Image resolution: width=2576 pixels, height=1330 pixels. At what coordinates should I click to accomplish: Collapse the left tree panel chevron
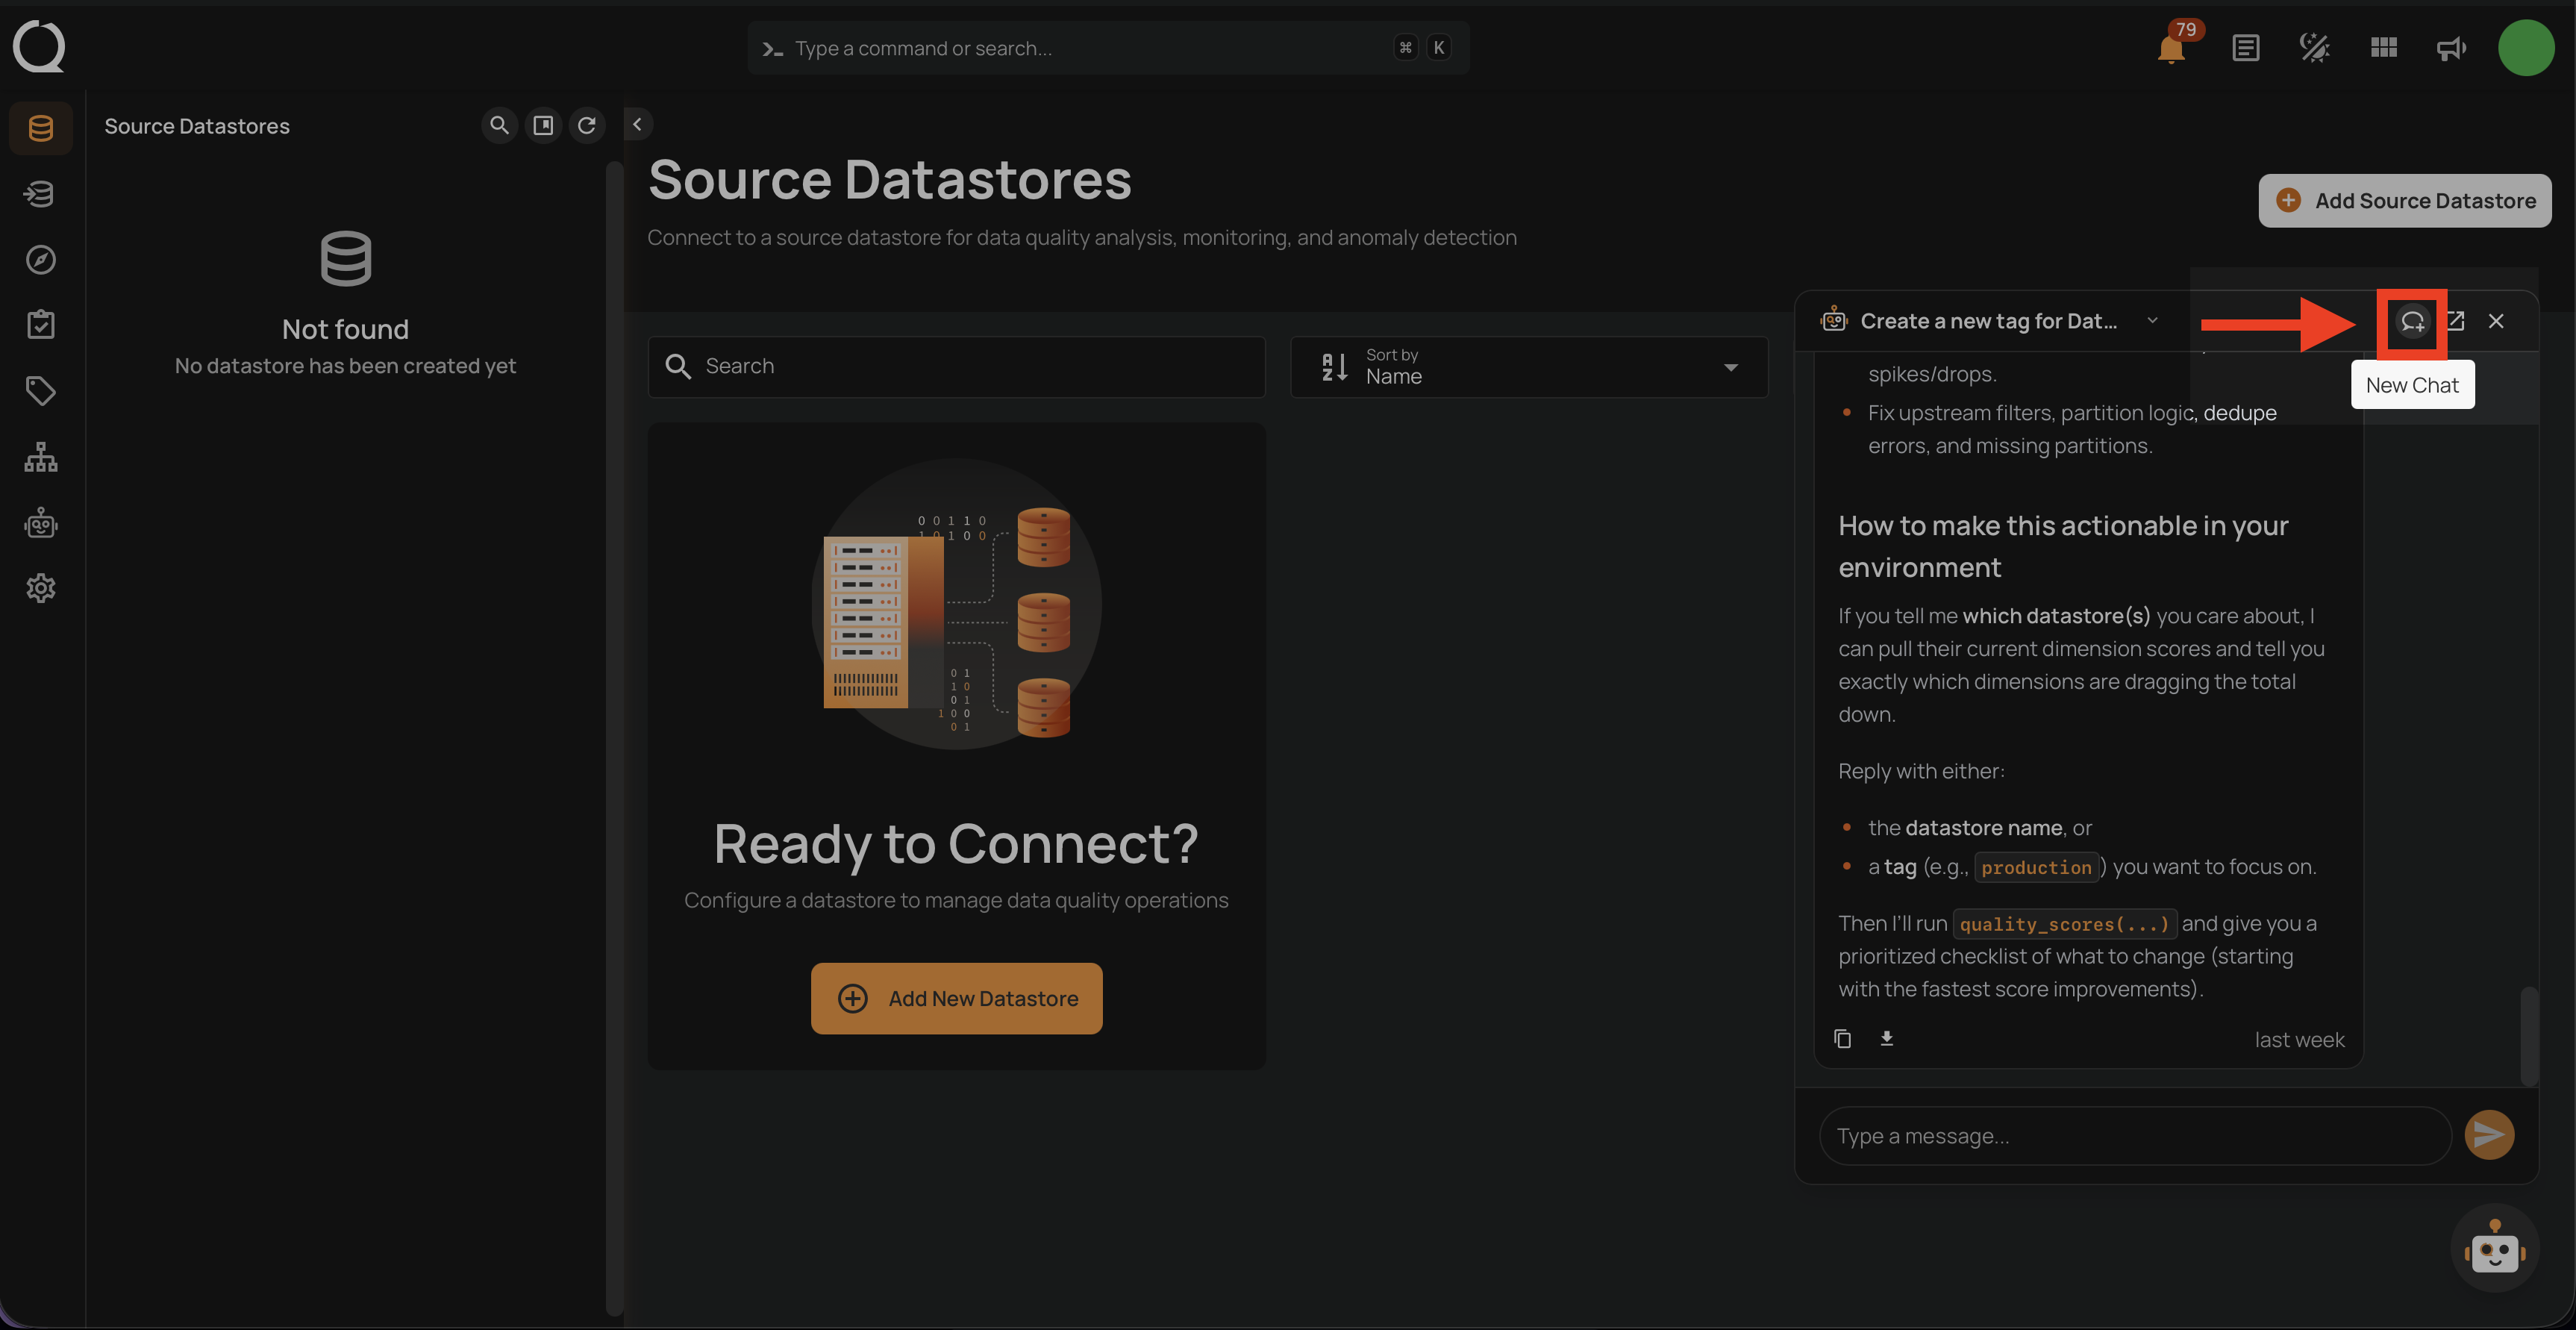pos(637,124)
